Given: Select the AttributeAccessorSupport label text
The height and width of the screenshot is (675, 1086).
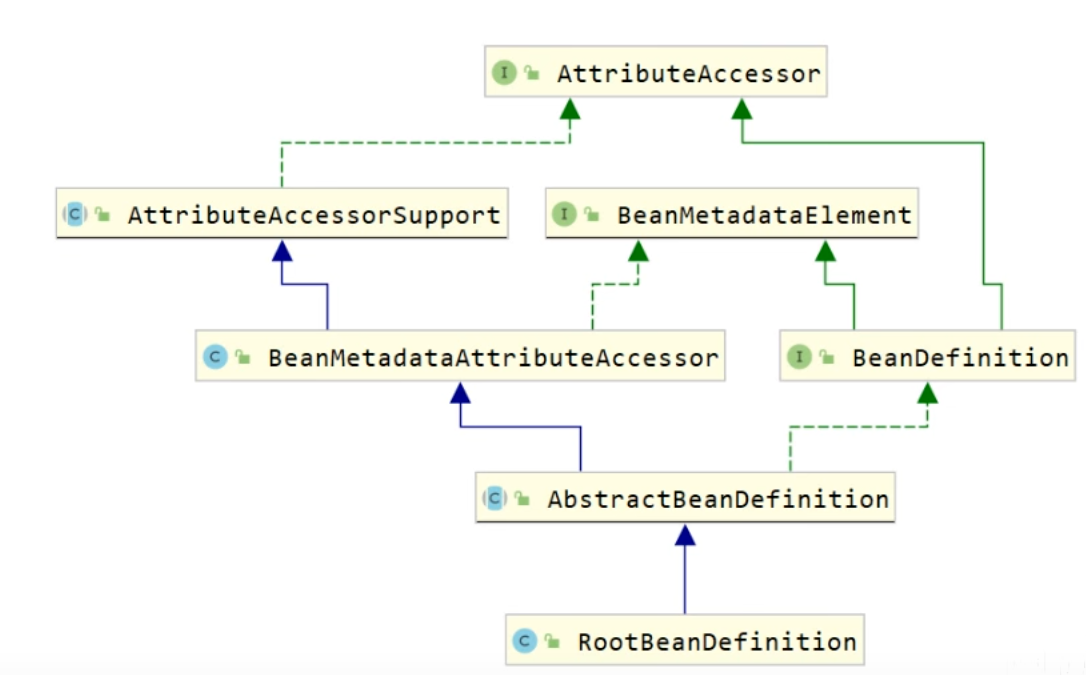Looking at the screenshot, I should [x=314, y=216].
